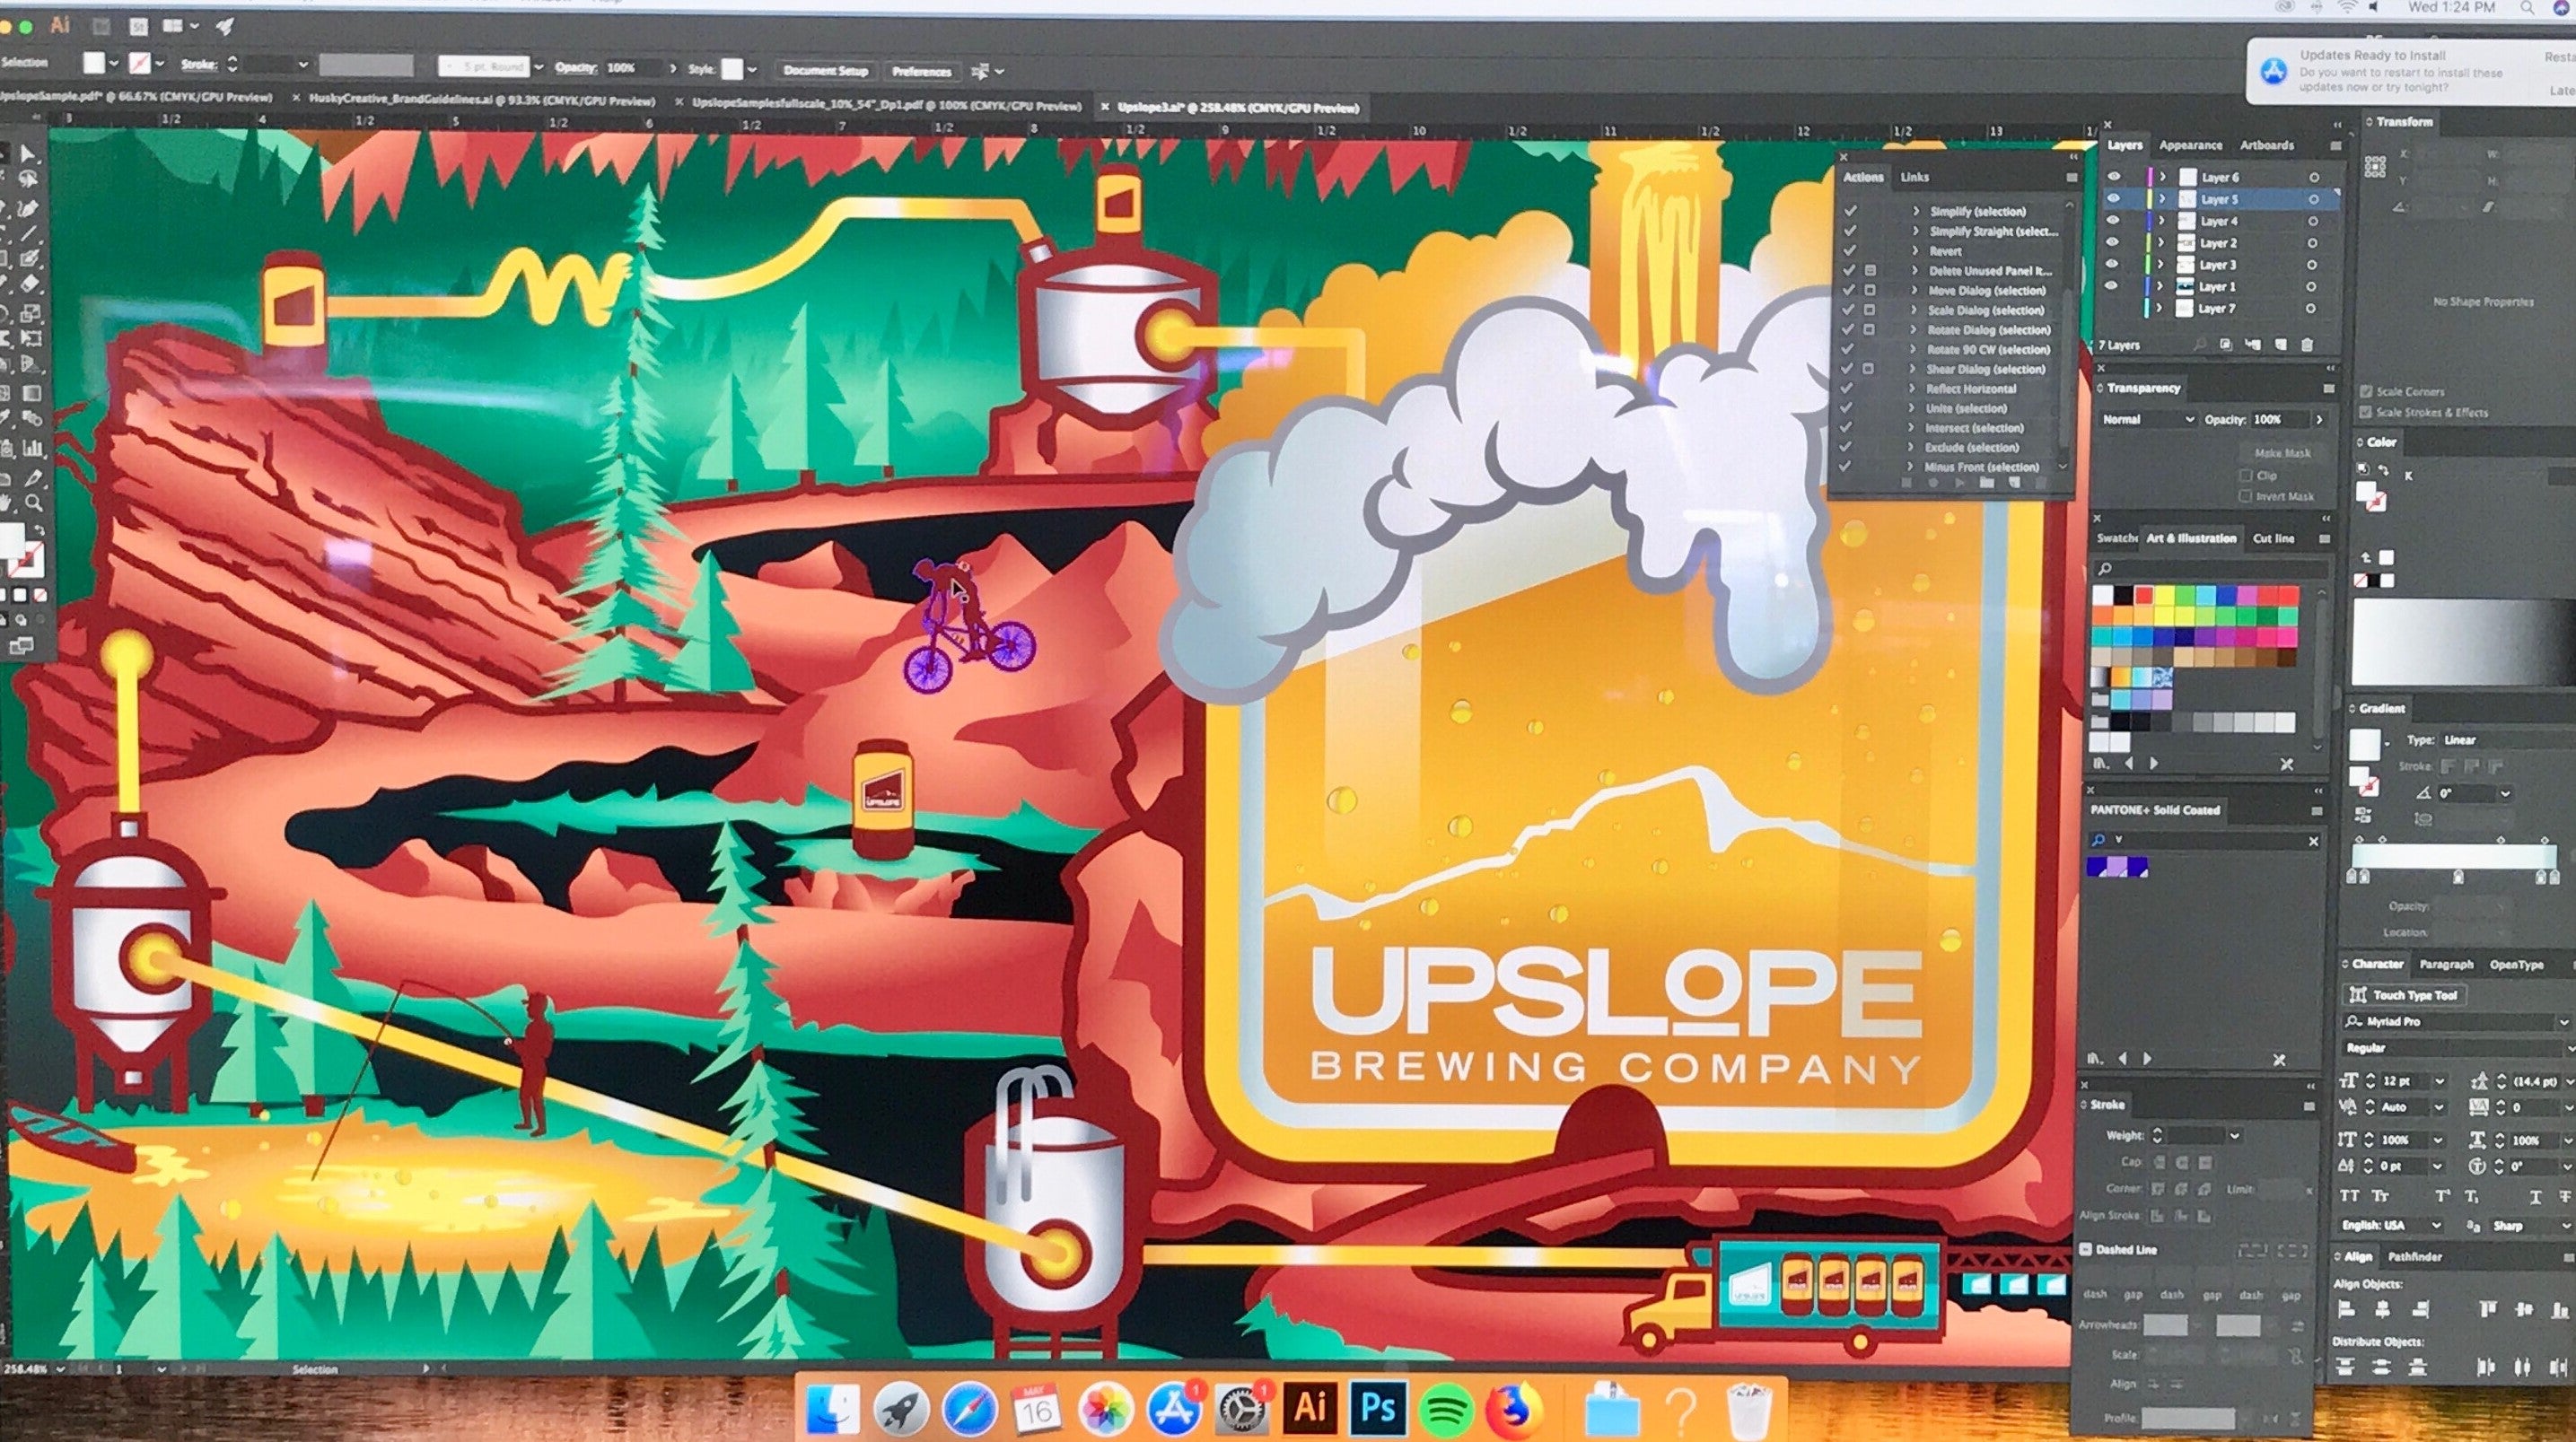Image resolution: width=2576 pixels, height=1442 pixels.
Task: Hide Layer 6 with its visibility eye
Action: click(2113, 177)
